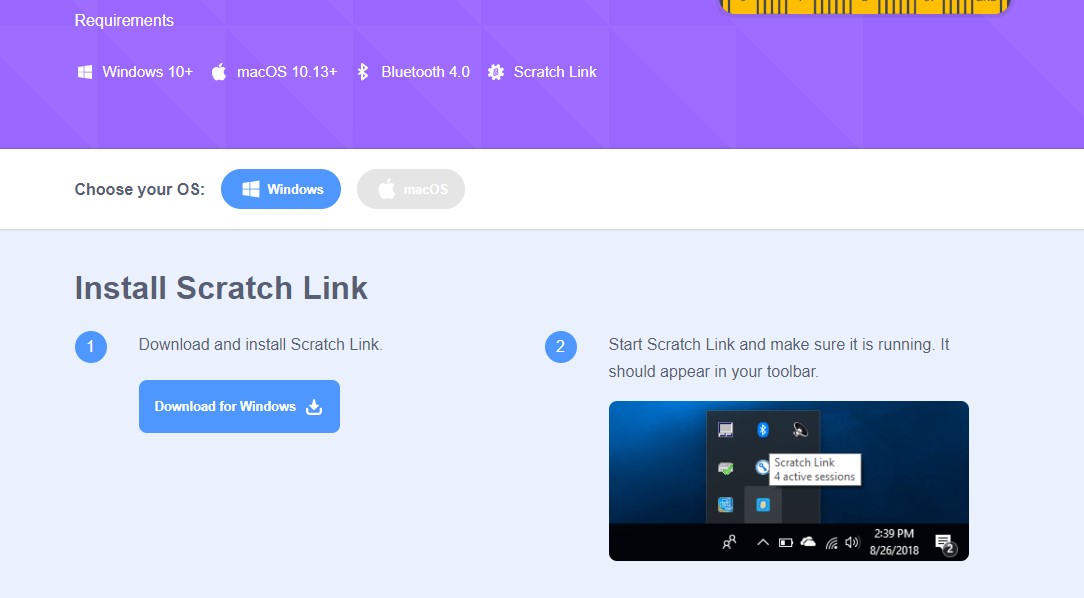The image size is (1084, 598).
Task: Open the notification center icon with badge 2
Action: 945,544
